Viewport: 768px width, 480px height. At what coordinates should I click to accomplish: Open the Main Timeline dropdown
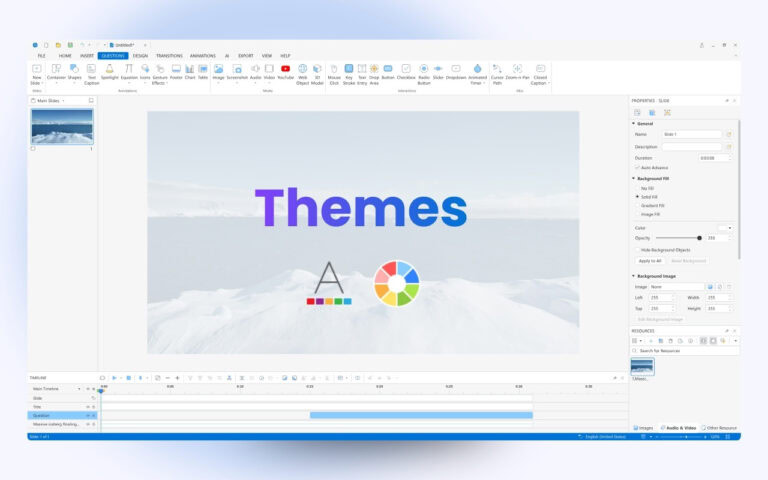79,389
